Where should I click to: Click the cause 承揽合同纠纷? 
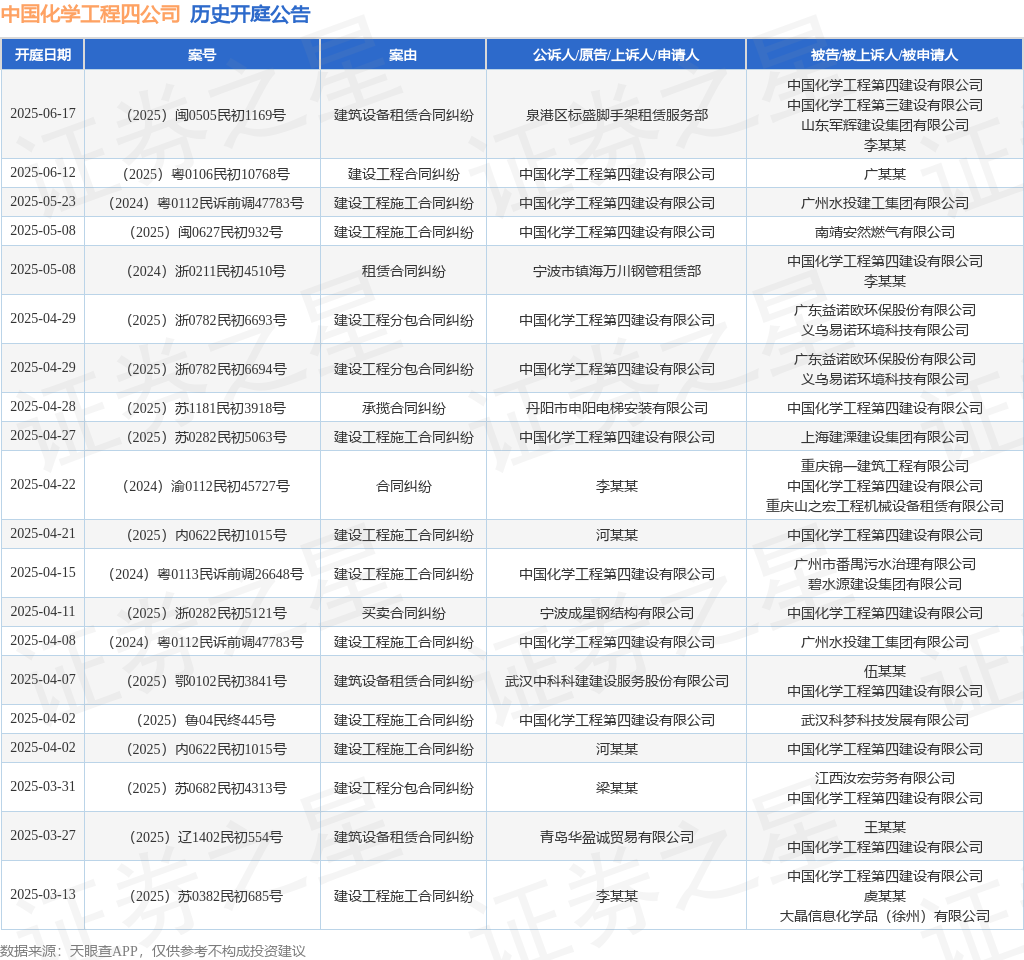404,408
